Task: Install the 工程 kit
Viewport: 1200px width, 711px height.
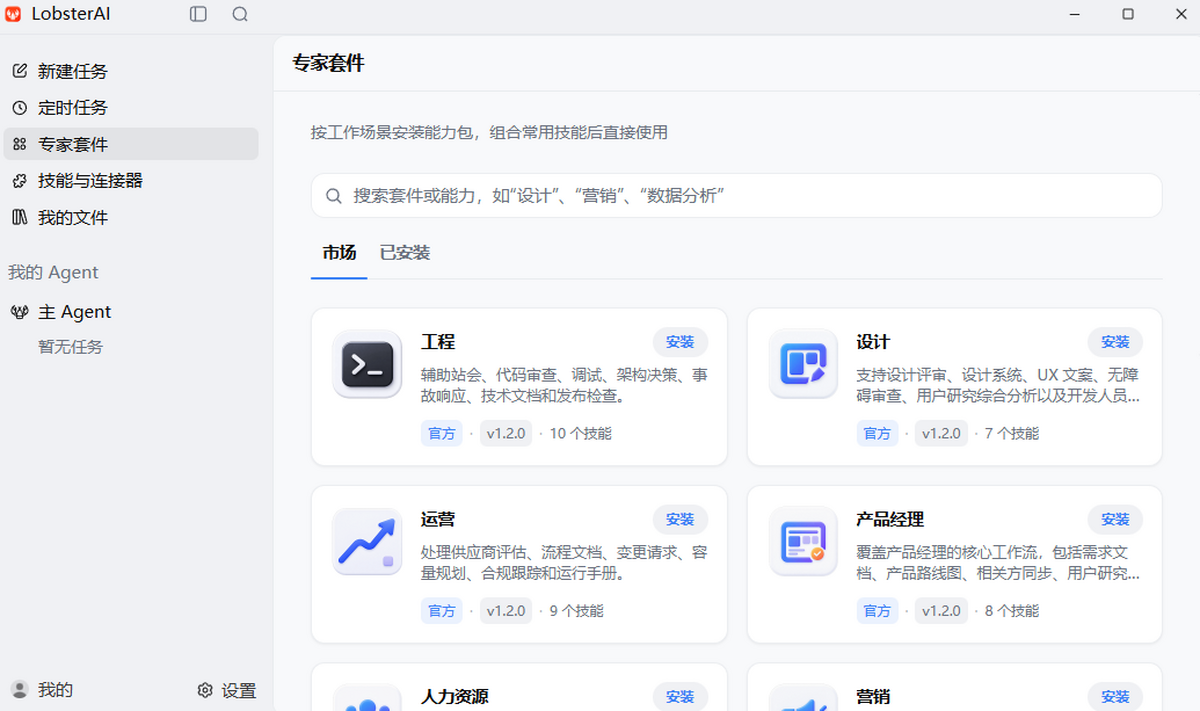Action: point(680,342)
